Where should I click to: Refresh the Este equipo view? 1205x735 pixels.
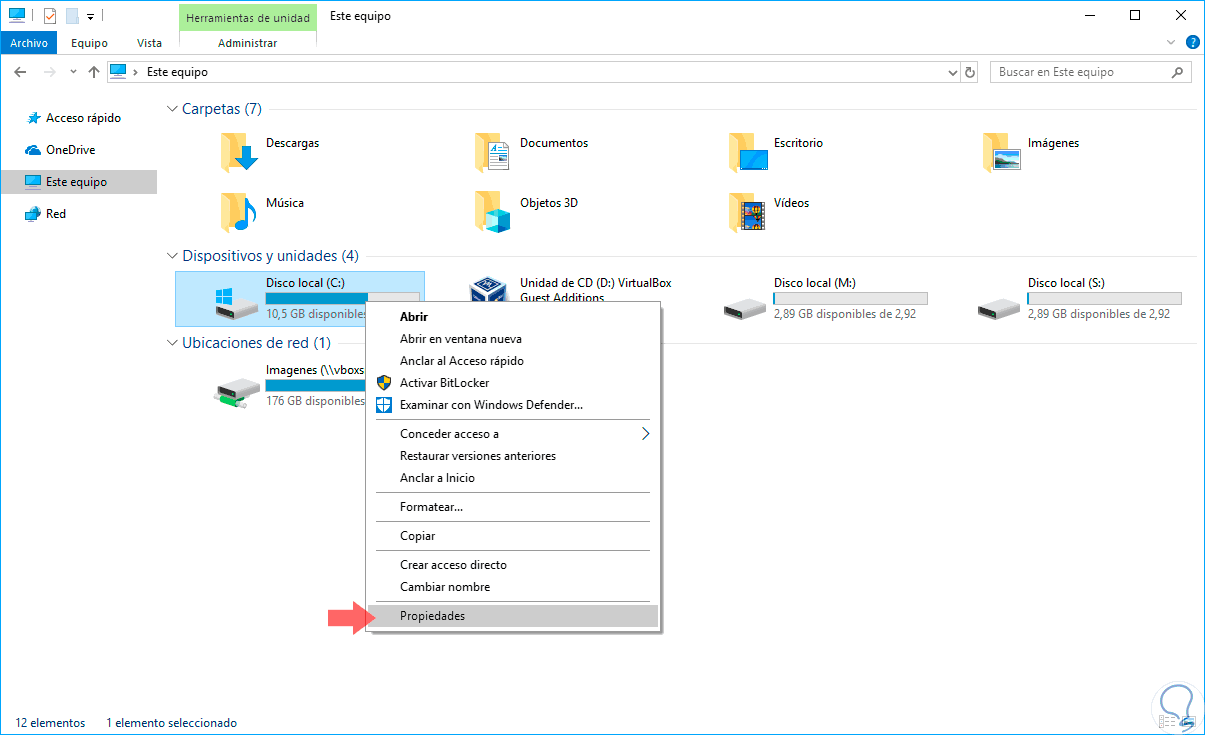coord(970,72)
